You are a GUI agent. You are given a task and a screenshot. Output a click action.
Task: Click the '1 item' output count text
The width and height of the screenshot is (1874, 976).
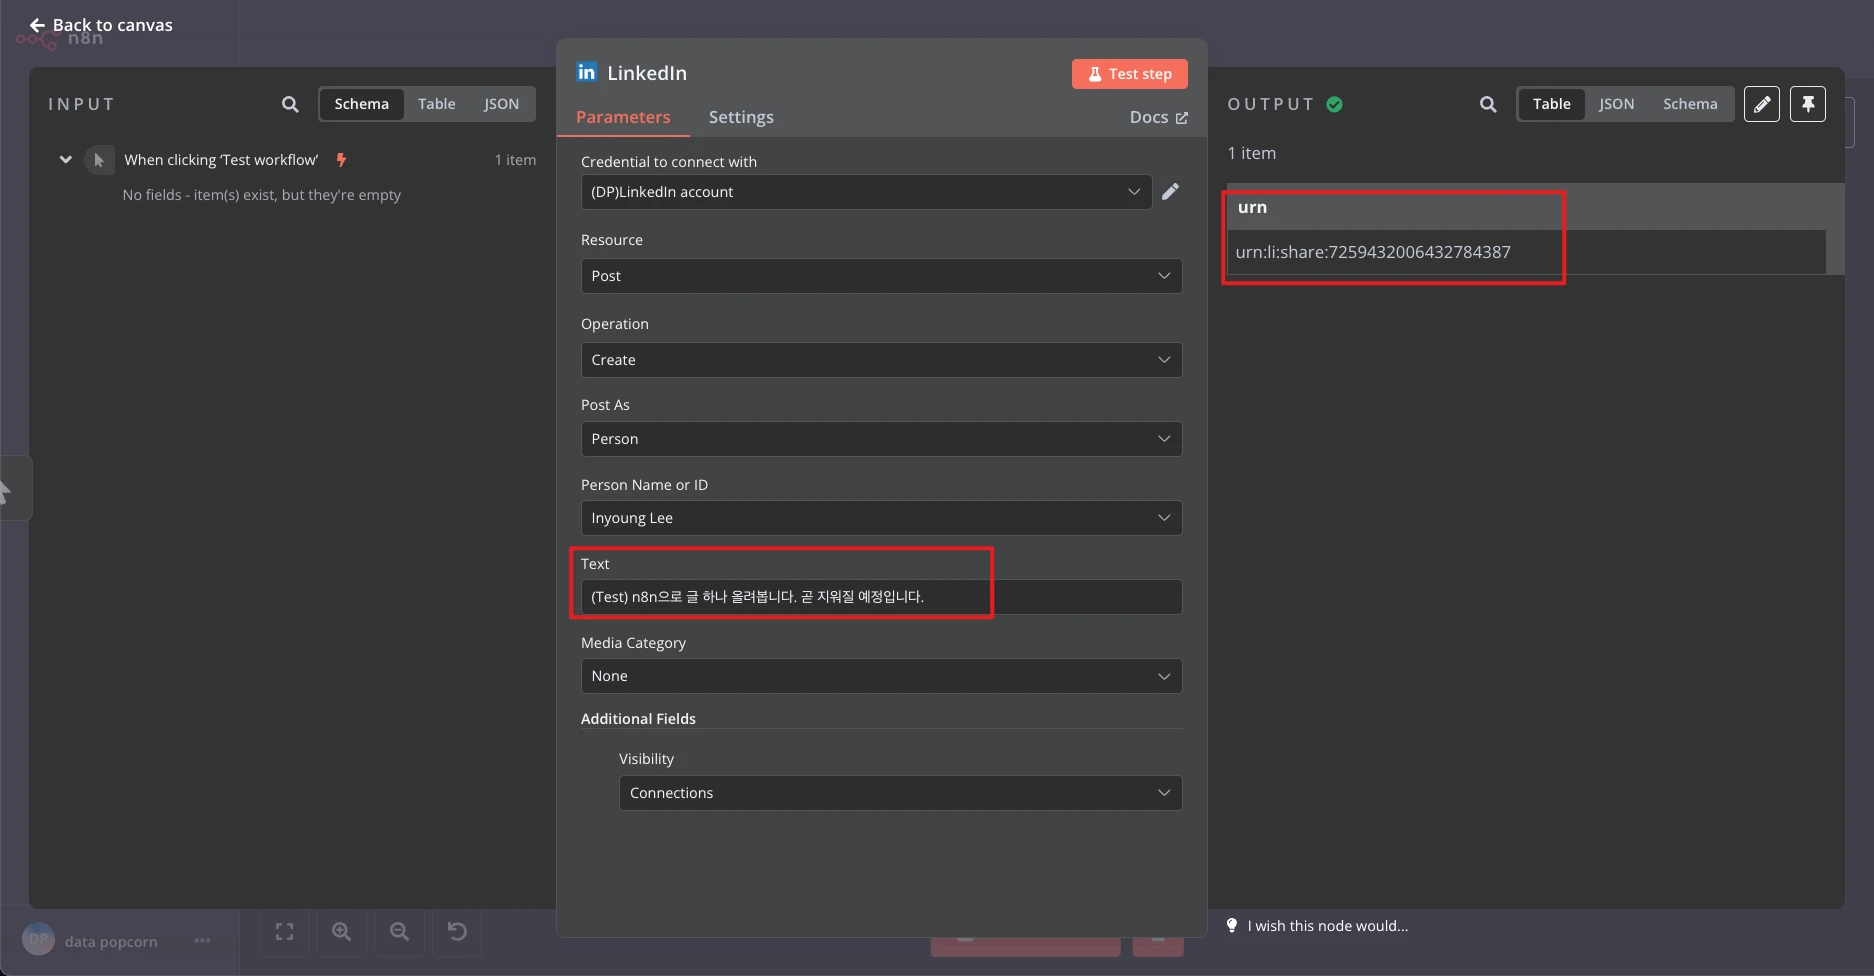[1252, 153]
